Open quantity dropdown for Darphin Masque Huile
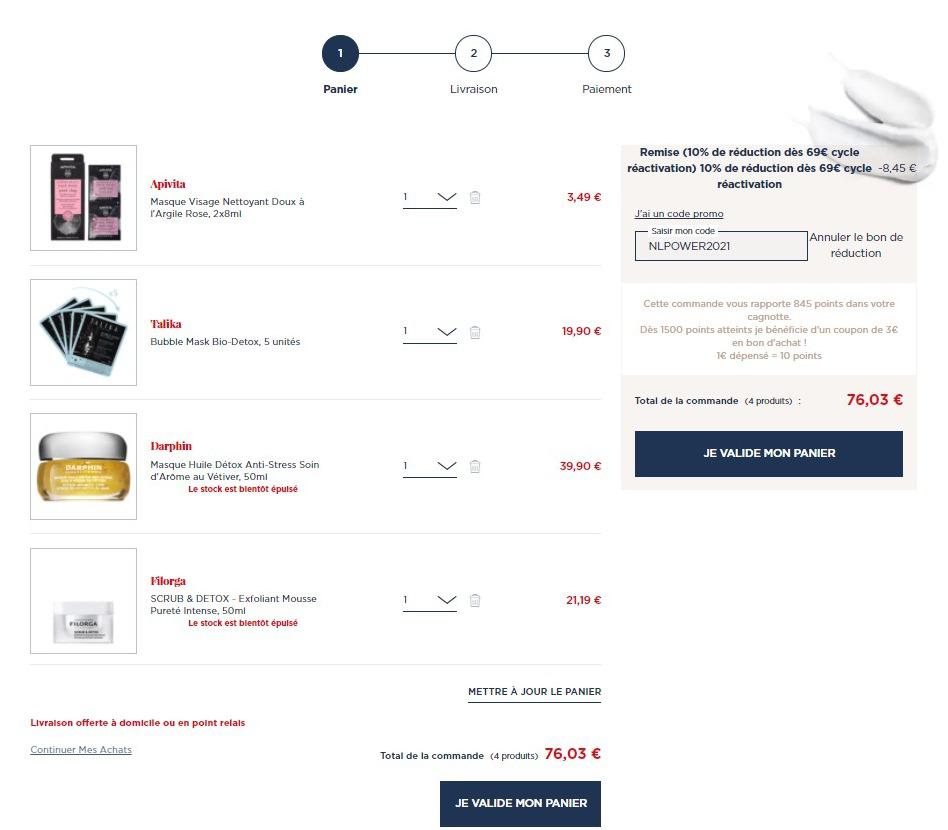Image resolution: width=948 pixels, height=830 pixels. 430,466
